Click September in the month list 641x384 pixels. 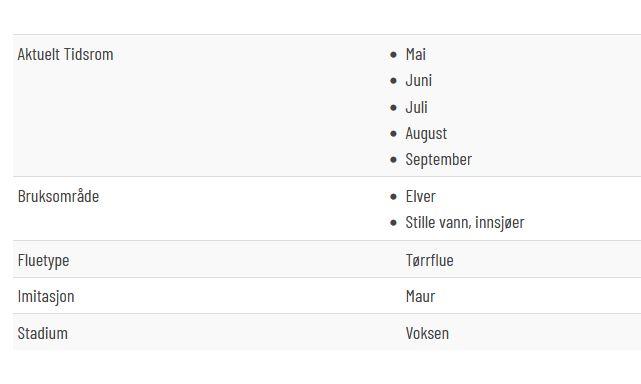point(439,159)
